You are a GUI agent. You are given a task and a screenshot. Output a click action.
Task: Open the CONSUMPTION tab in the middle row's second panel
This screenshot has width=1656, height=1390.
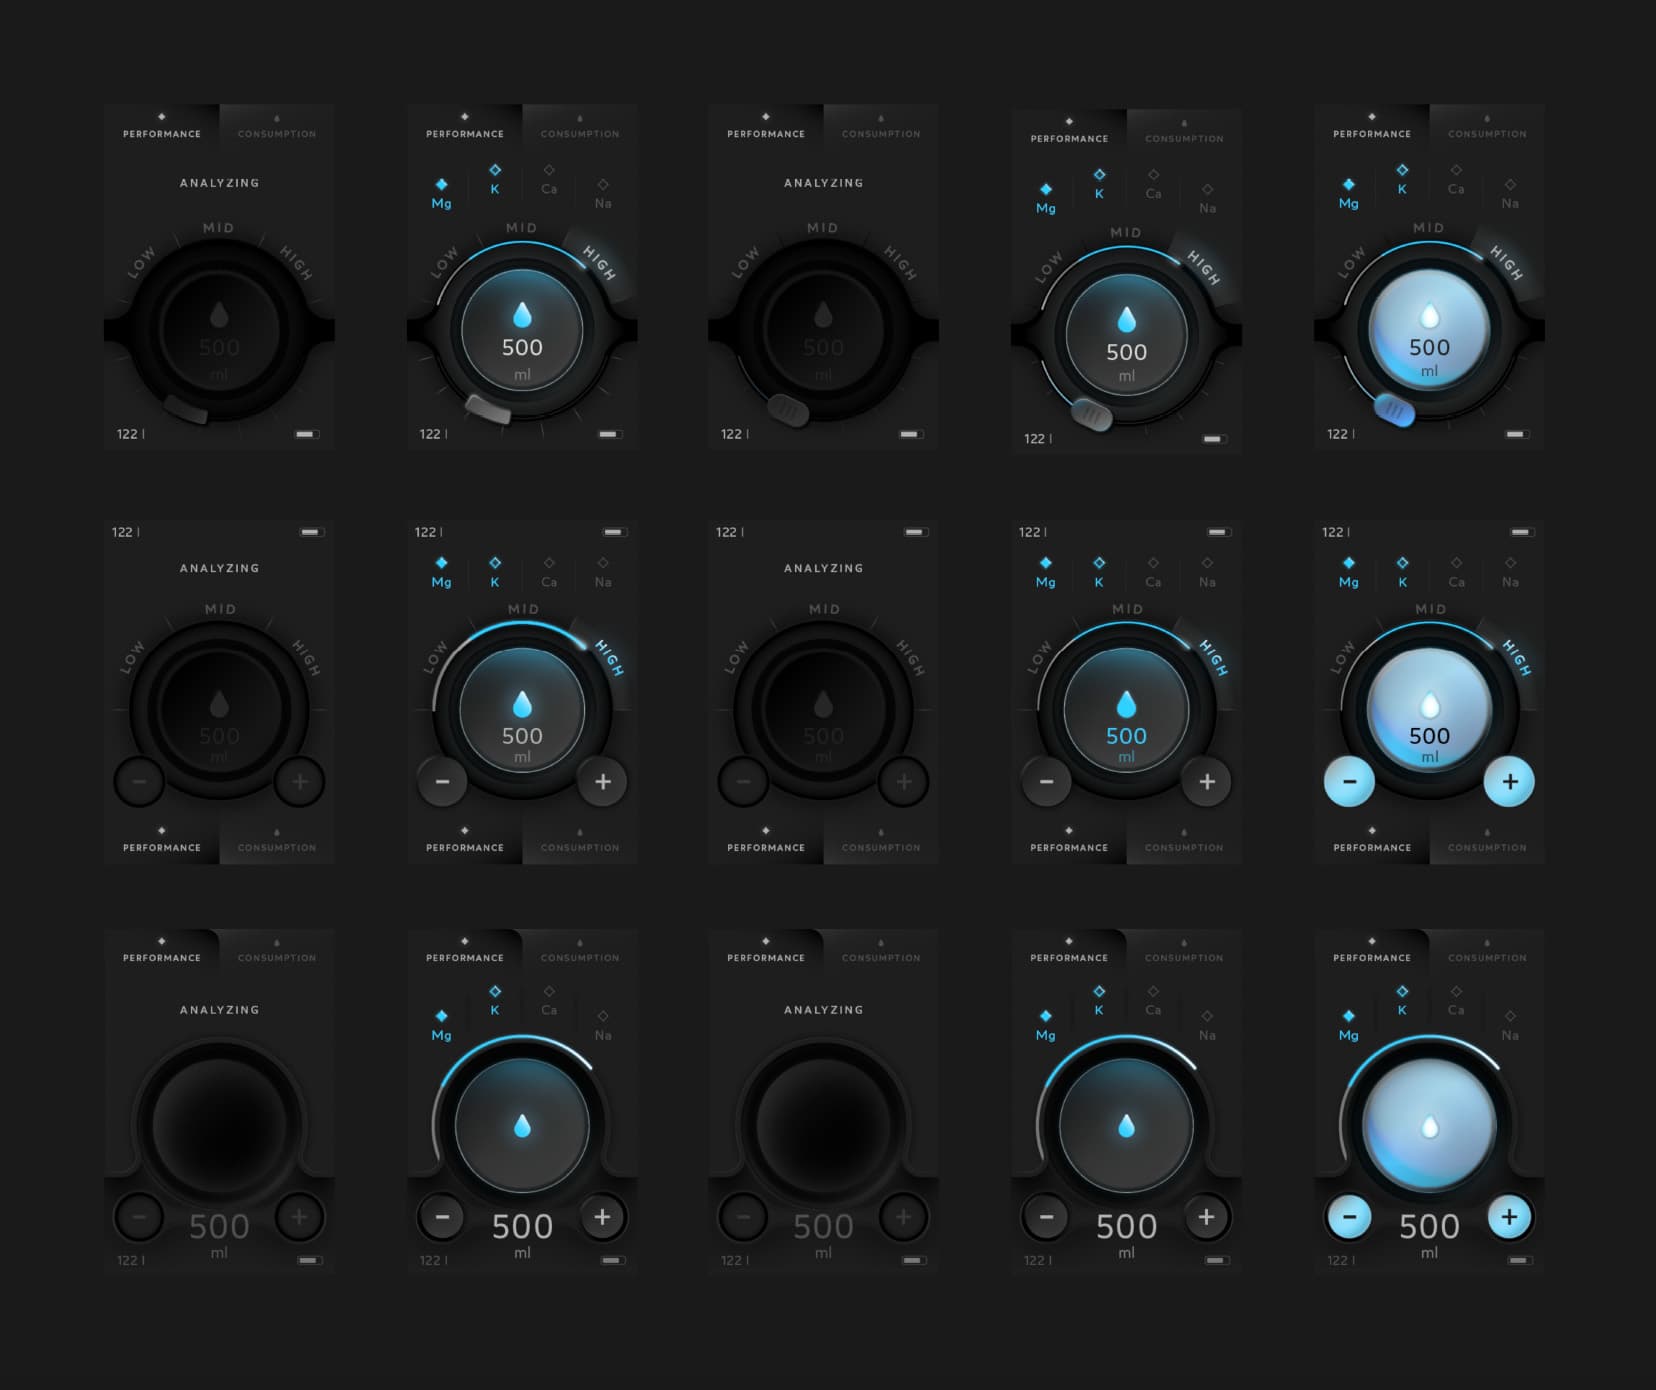pos(580,839)
